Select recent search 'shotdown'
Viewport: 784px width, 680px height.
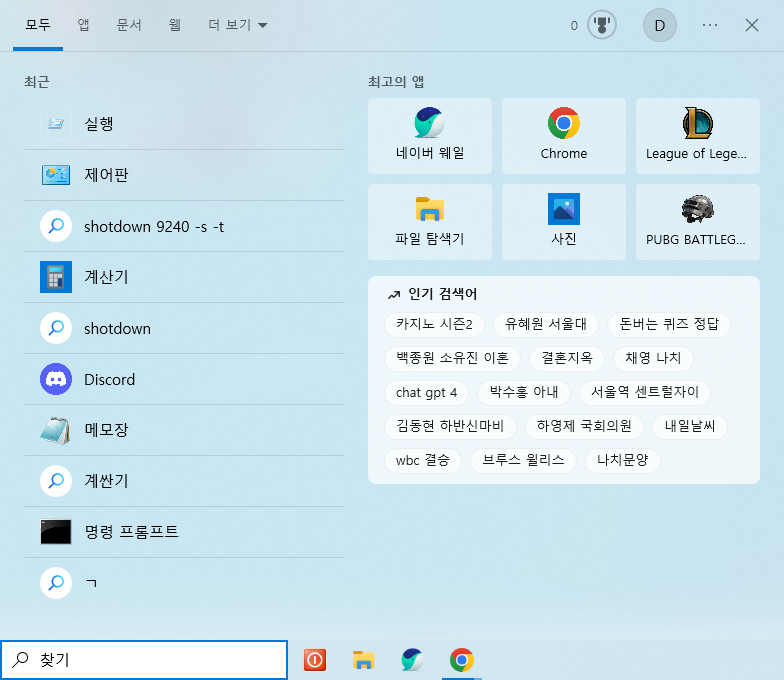[184, 328]
